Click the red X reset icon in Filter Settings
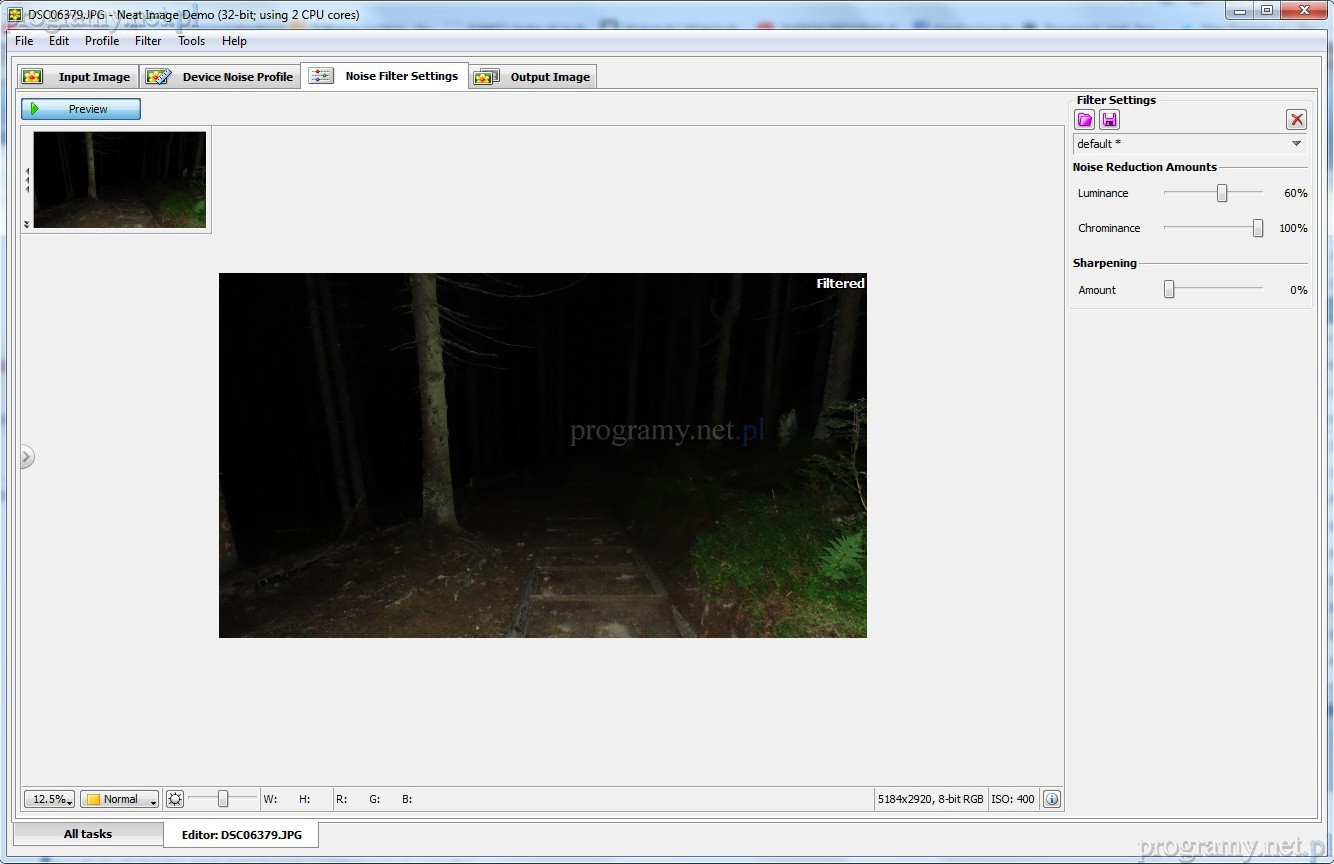This screenshot has width=1334, height=864. [1296, 120]
